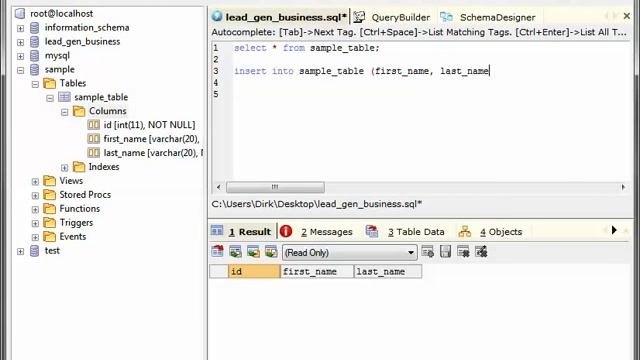Open the QueryBuilder tab
The width and height of the screenshot is (640, 360).
[x=392, y=17]
